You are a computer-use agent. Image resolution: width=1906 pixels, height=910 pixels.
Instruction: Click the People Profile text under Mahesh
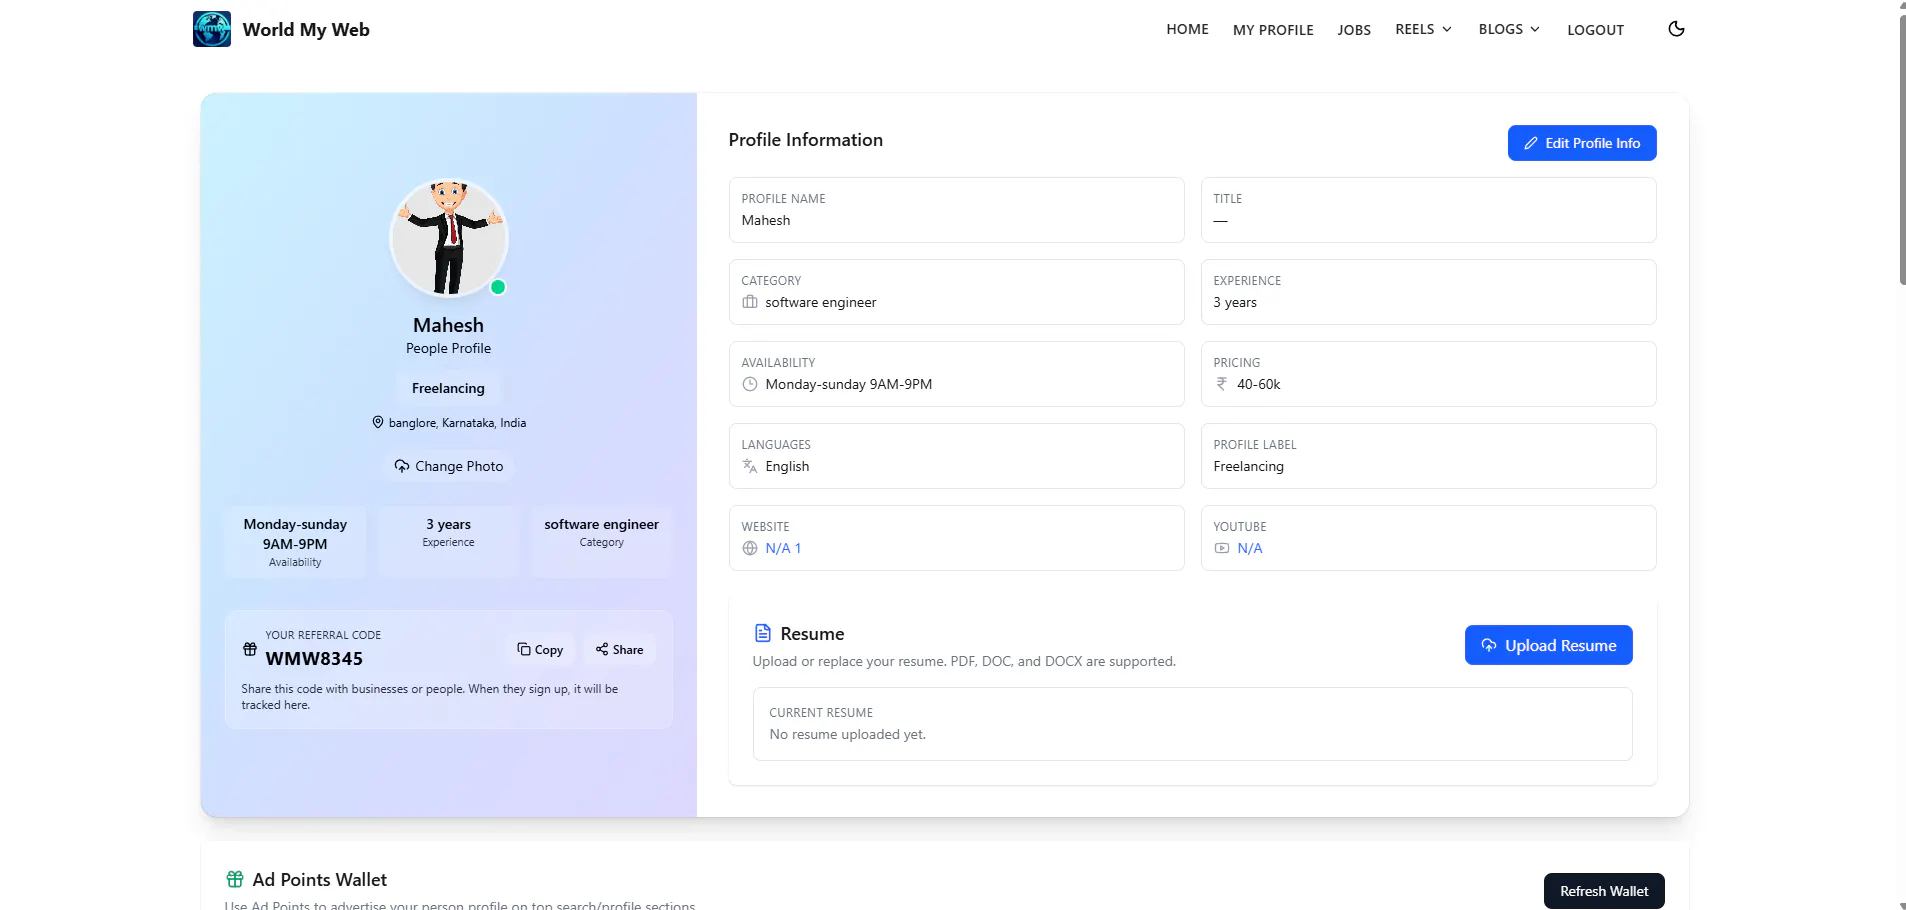coord(448,348)
